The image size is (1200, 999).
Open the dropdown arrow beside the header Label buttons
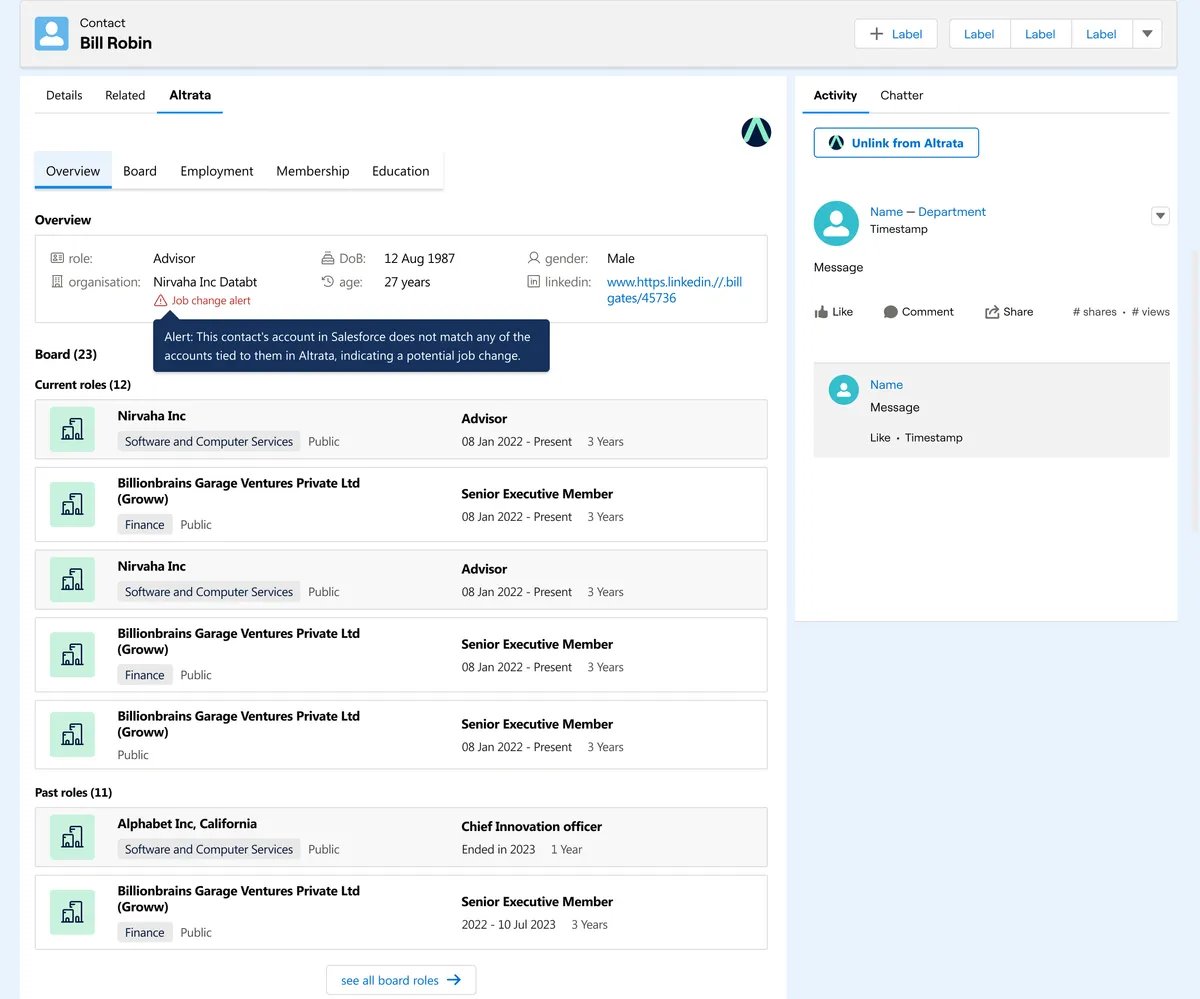[1147, 34]
